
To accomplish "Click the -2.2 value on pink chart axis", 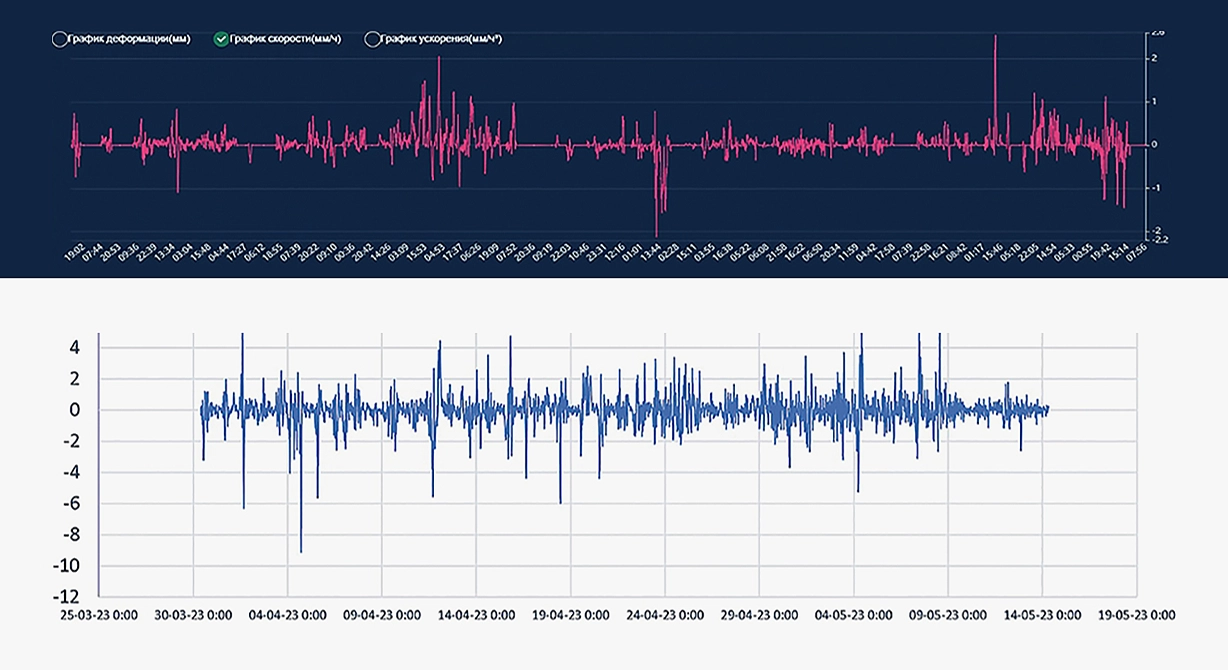I will pyautogui.click(x=1160, y=240).
